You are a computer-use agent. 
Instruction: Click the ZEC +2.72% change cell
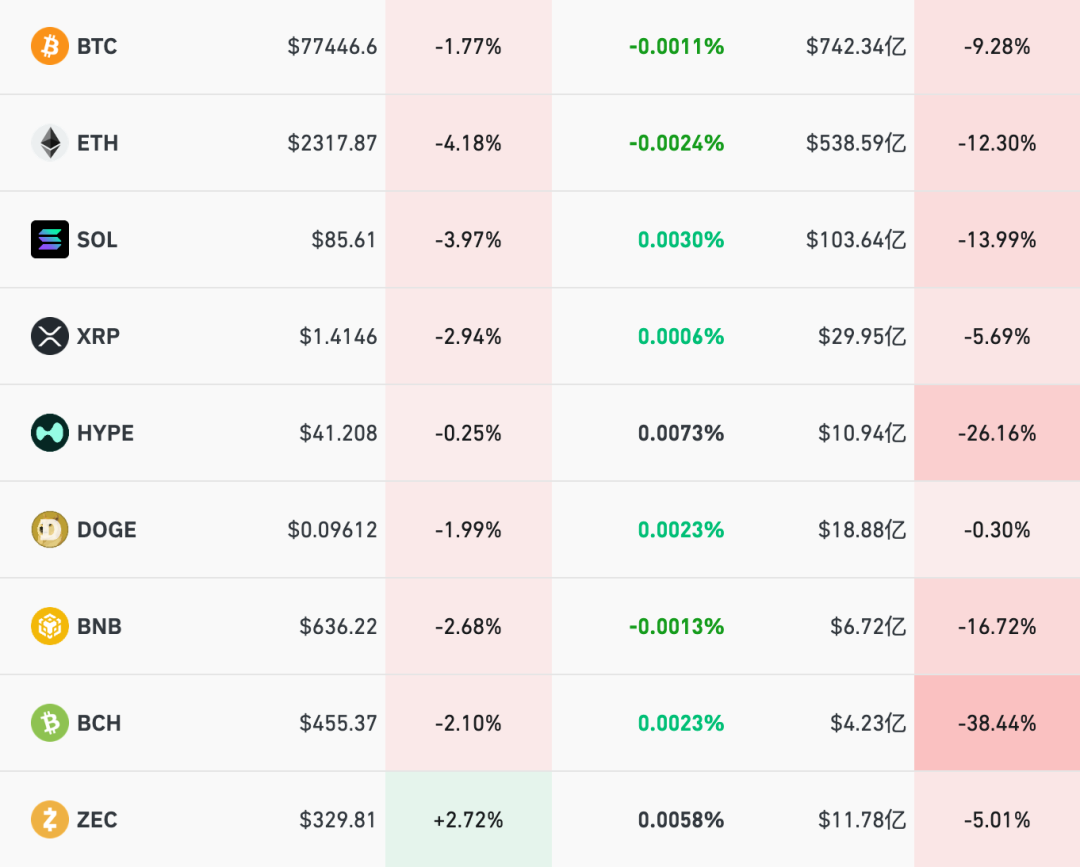[468, 820]
